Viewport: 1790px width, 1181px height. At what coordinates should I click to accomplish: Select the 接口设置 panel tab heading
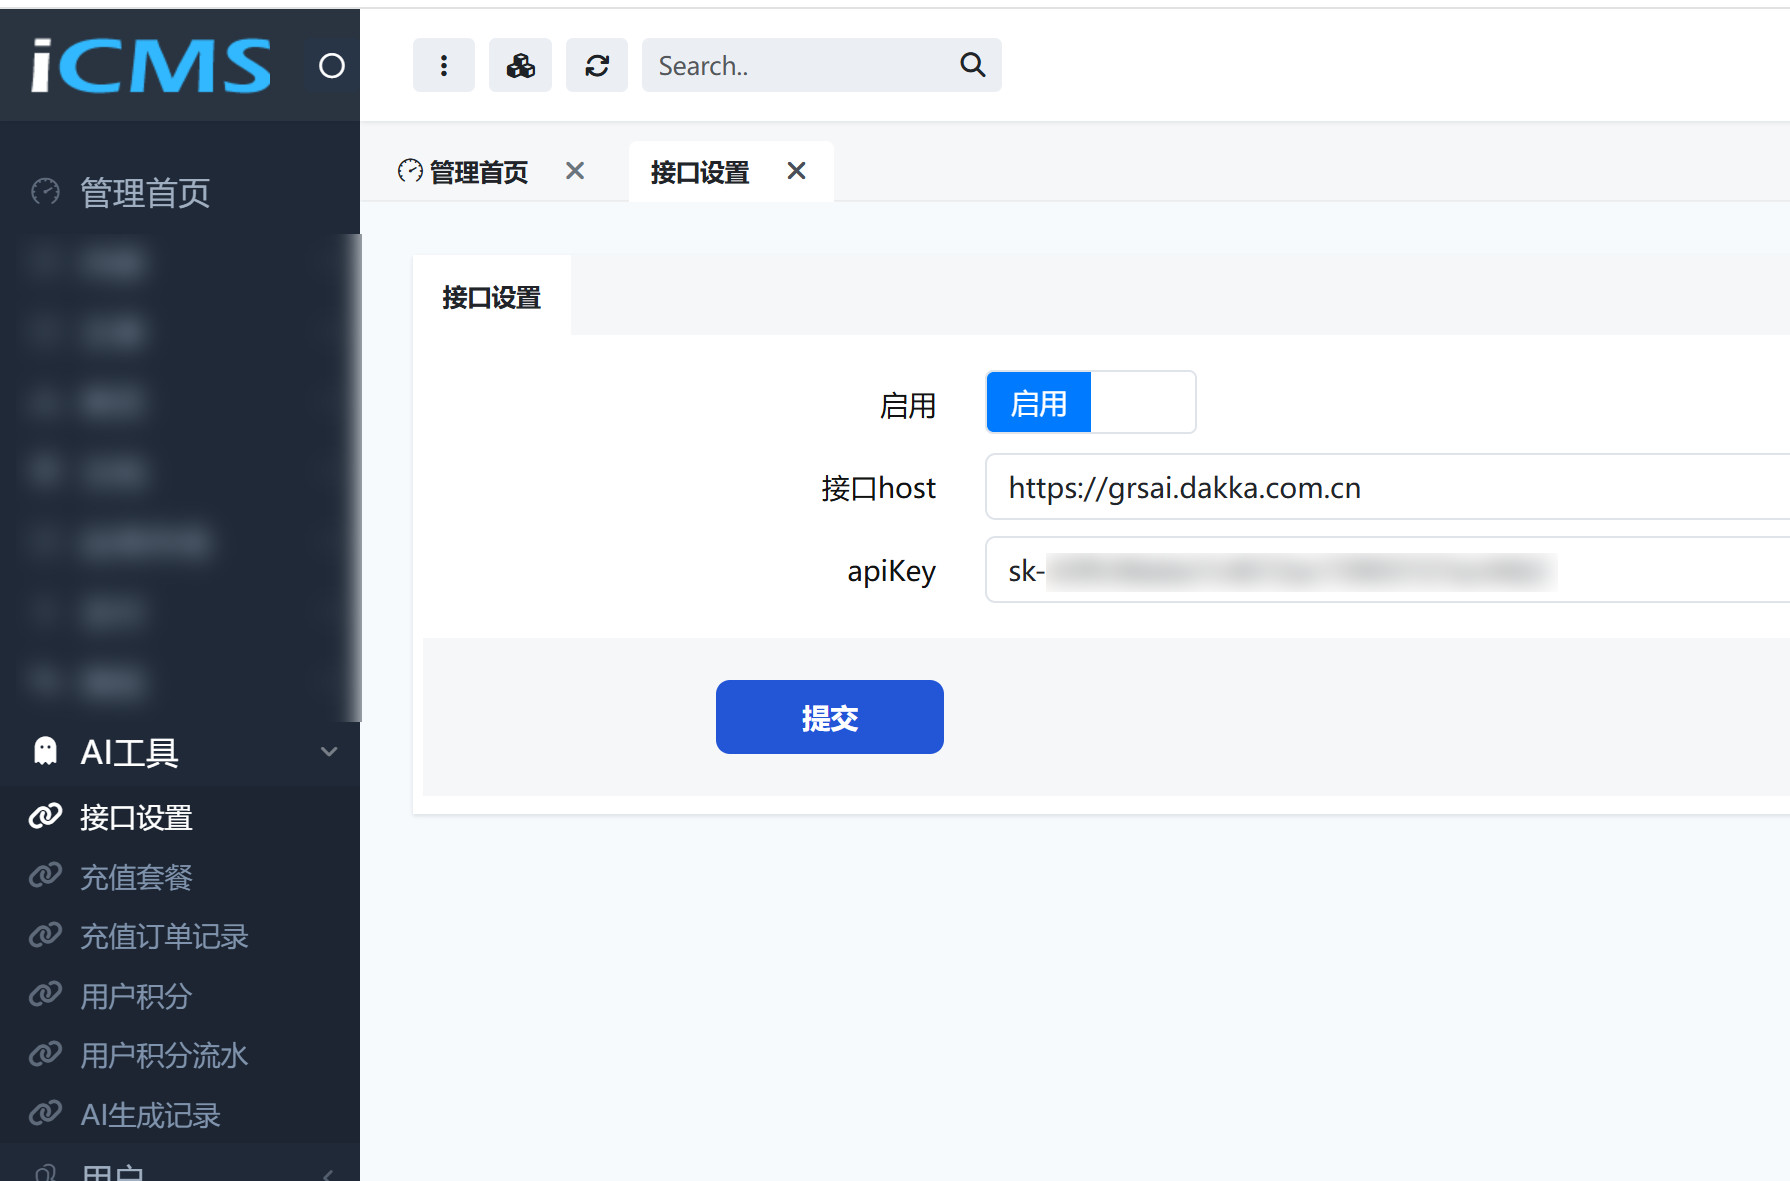click(x=491, y=297)
